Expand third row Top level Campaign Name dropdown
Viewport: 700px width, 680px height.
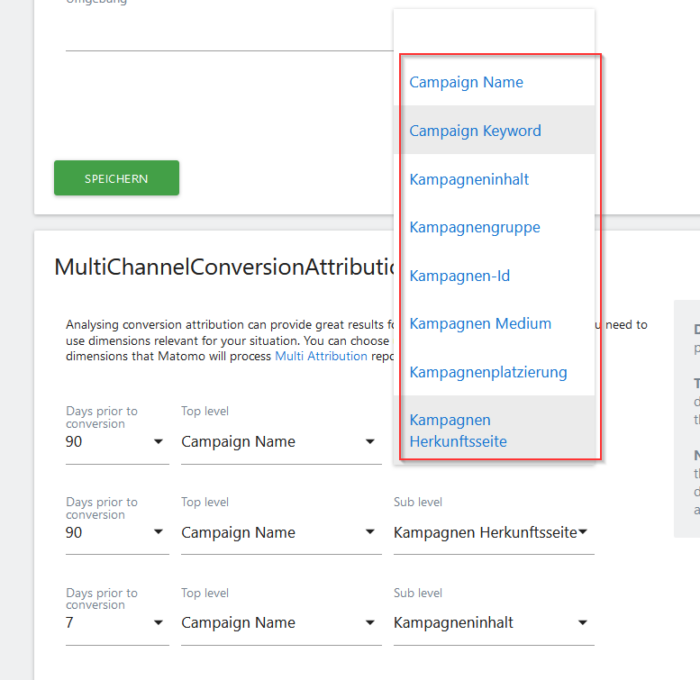pyautogui.click(x=281, y=622)
